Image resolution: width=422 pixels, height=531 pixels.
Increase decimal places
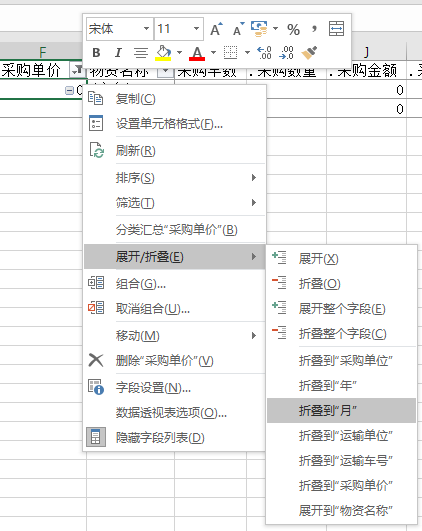[x=264, y=53]
